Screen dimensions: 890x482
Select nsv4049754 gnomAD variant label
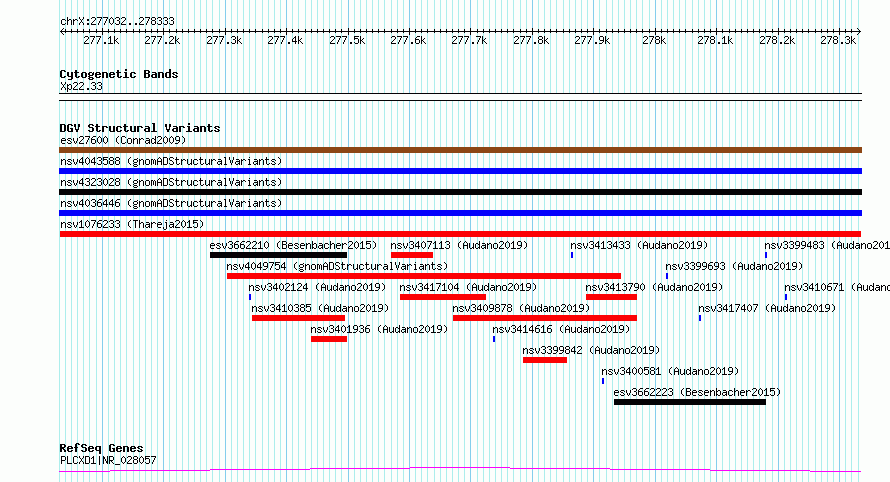coord(337,266)
